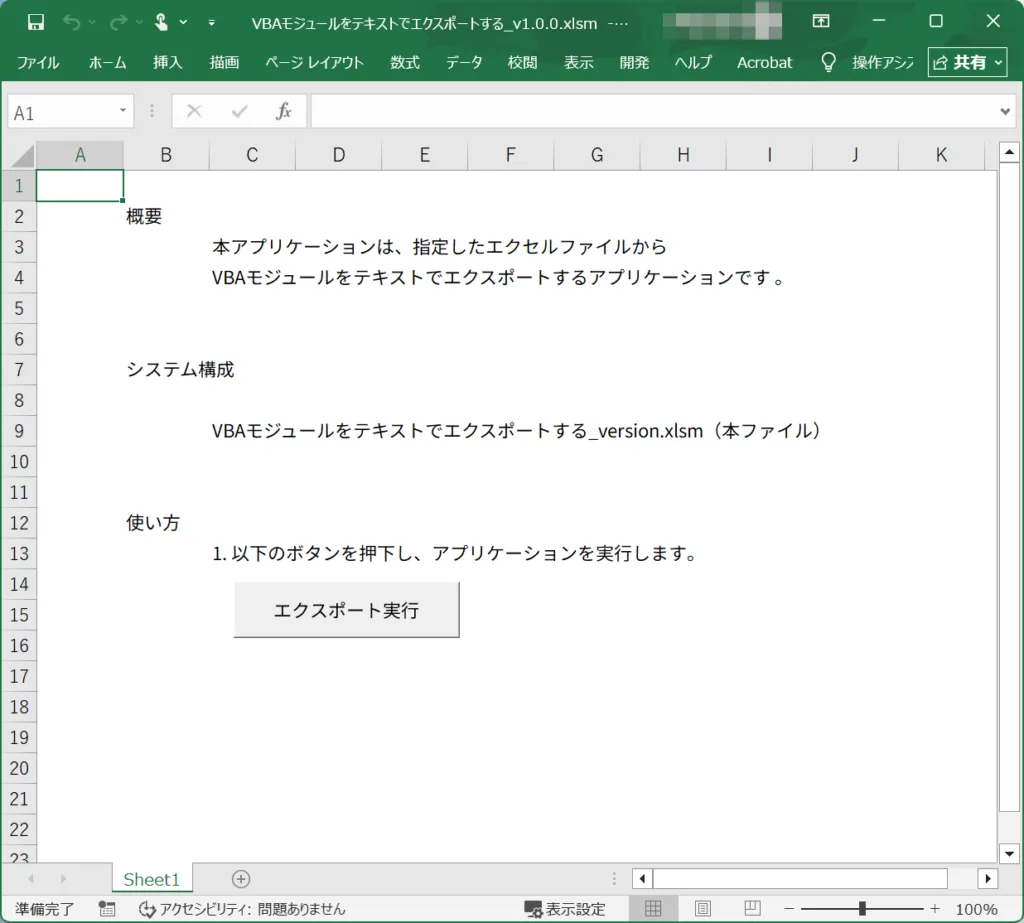Screen dimensions: 1024x923
Task: Open the 開発 ribbon tab
Action: 634,62
